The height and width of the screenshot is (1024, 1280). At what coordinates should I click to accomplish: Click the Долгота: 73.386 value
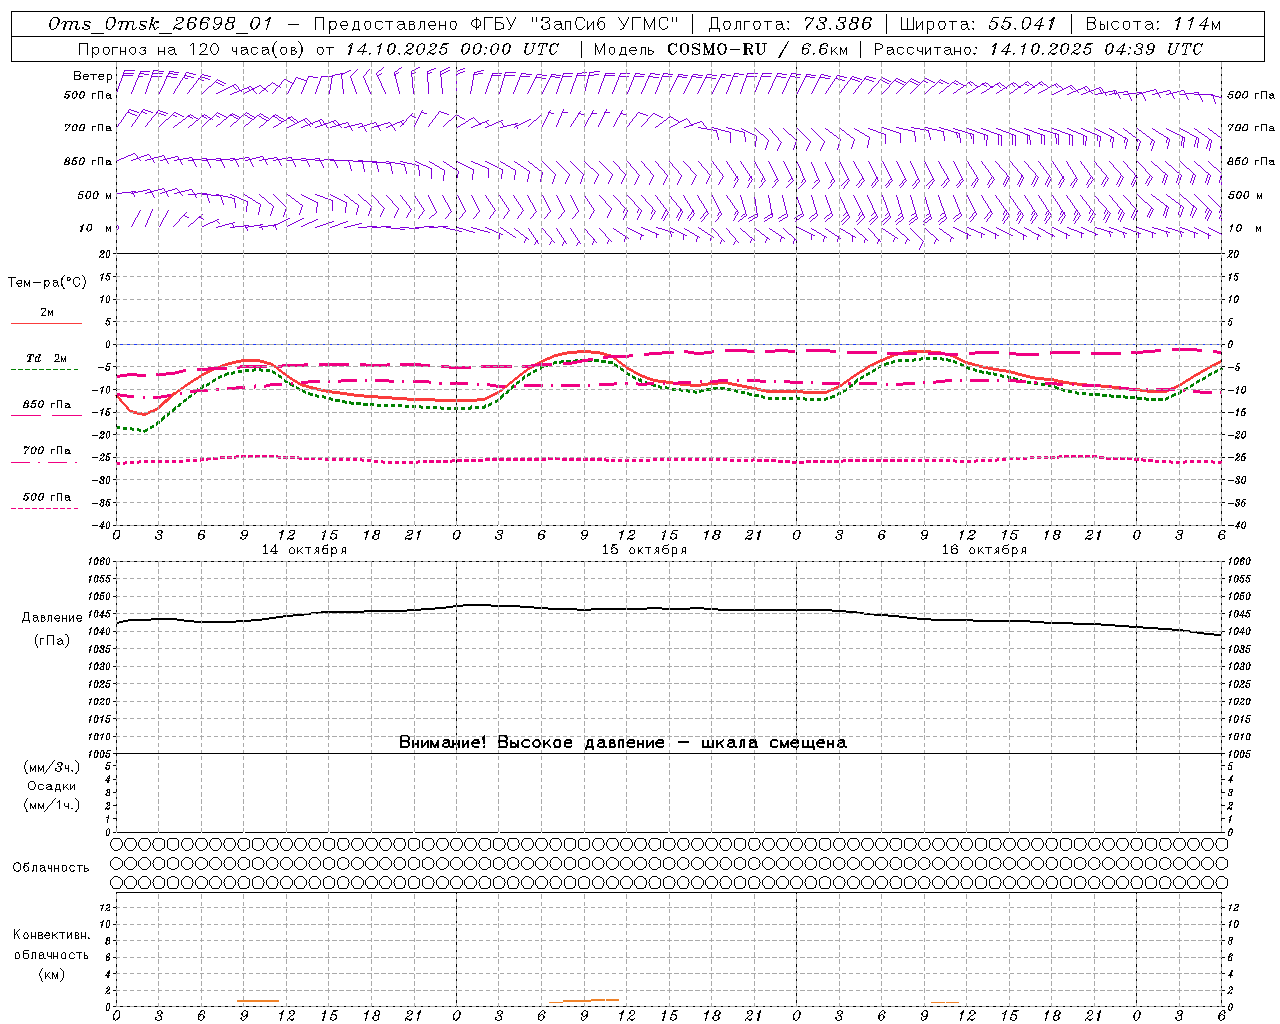[790, 24]
